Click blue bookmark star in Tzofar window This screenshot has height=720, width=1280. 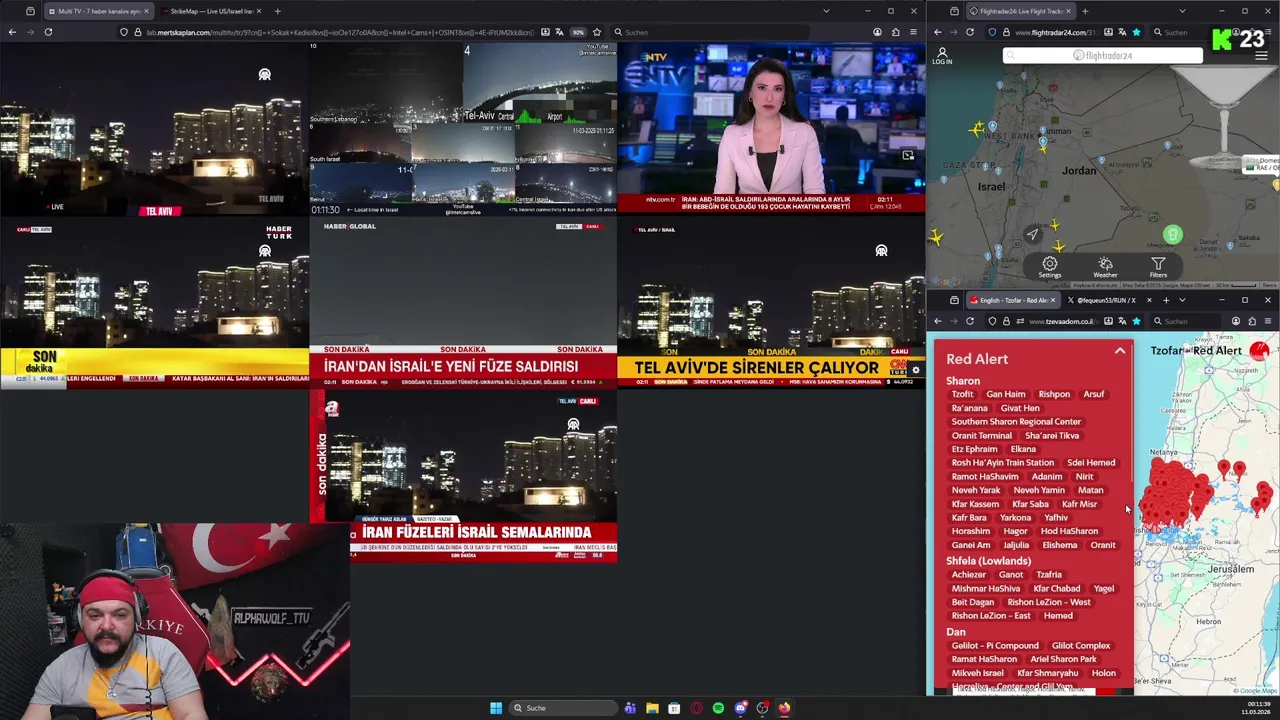coord(1136,321)
